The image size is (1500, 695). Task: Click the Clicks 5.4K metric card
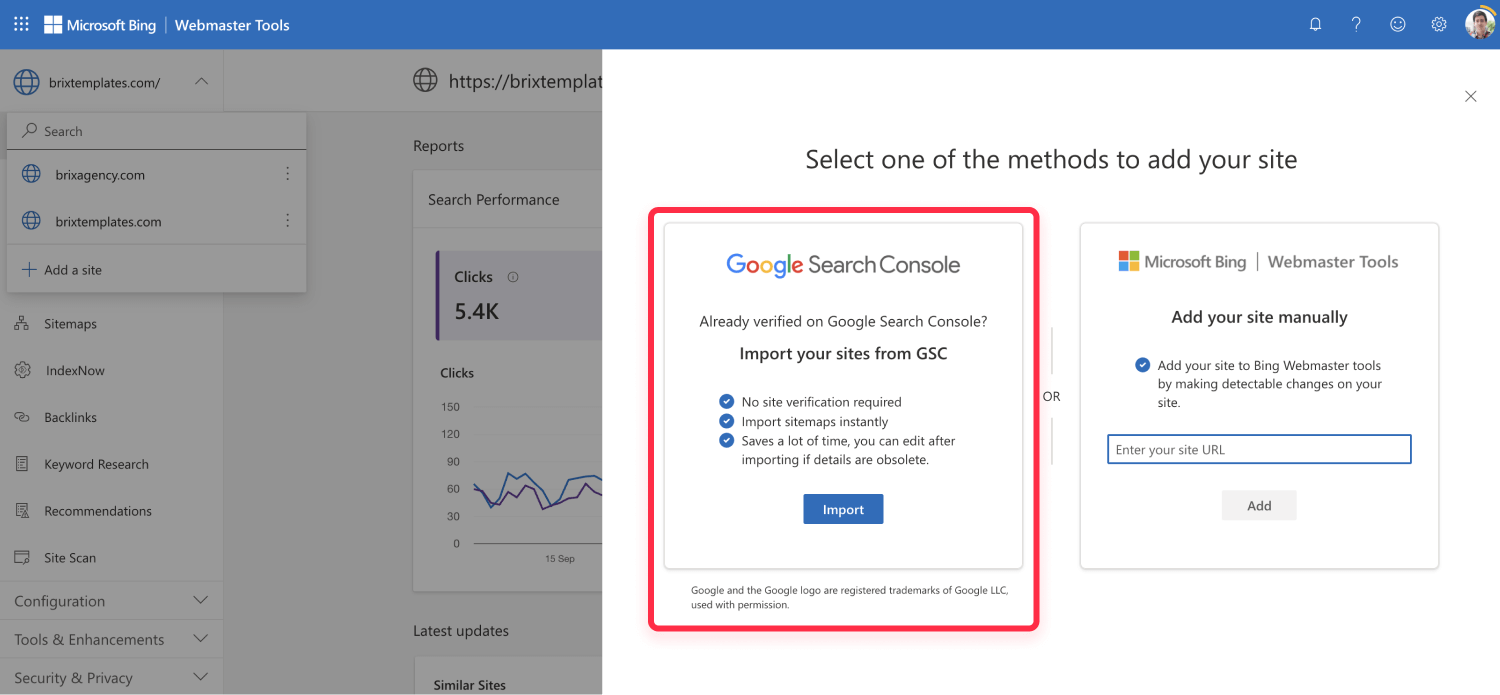(519, 295)
